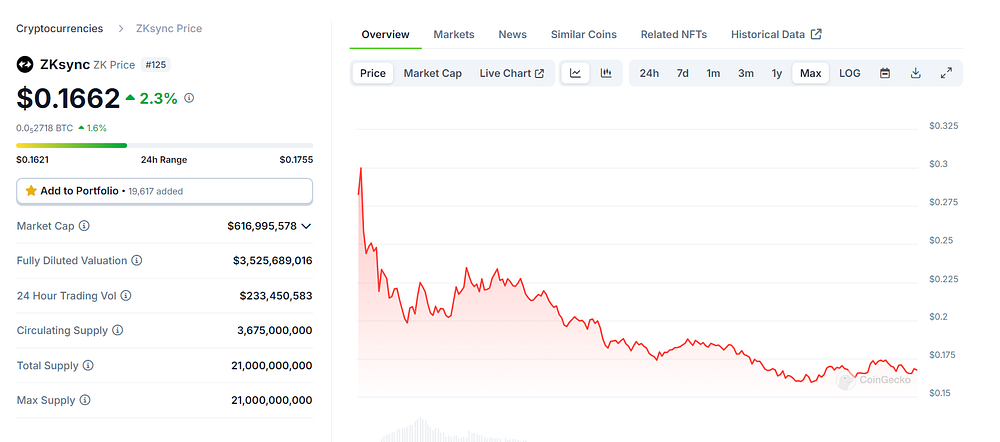Click the #125 rank badge
1000x442 pixels.
click(156, 64)
